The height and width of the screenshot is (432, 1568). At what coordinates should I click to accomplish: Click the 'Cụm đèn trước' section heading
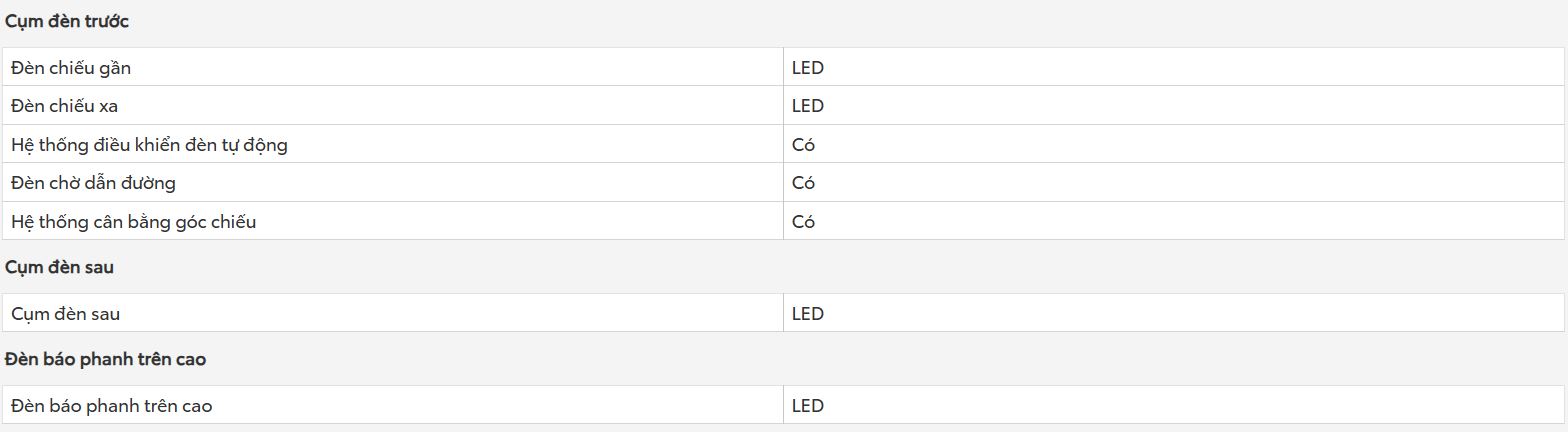click(67, 22)
